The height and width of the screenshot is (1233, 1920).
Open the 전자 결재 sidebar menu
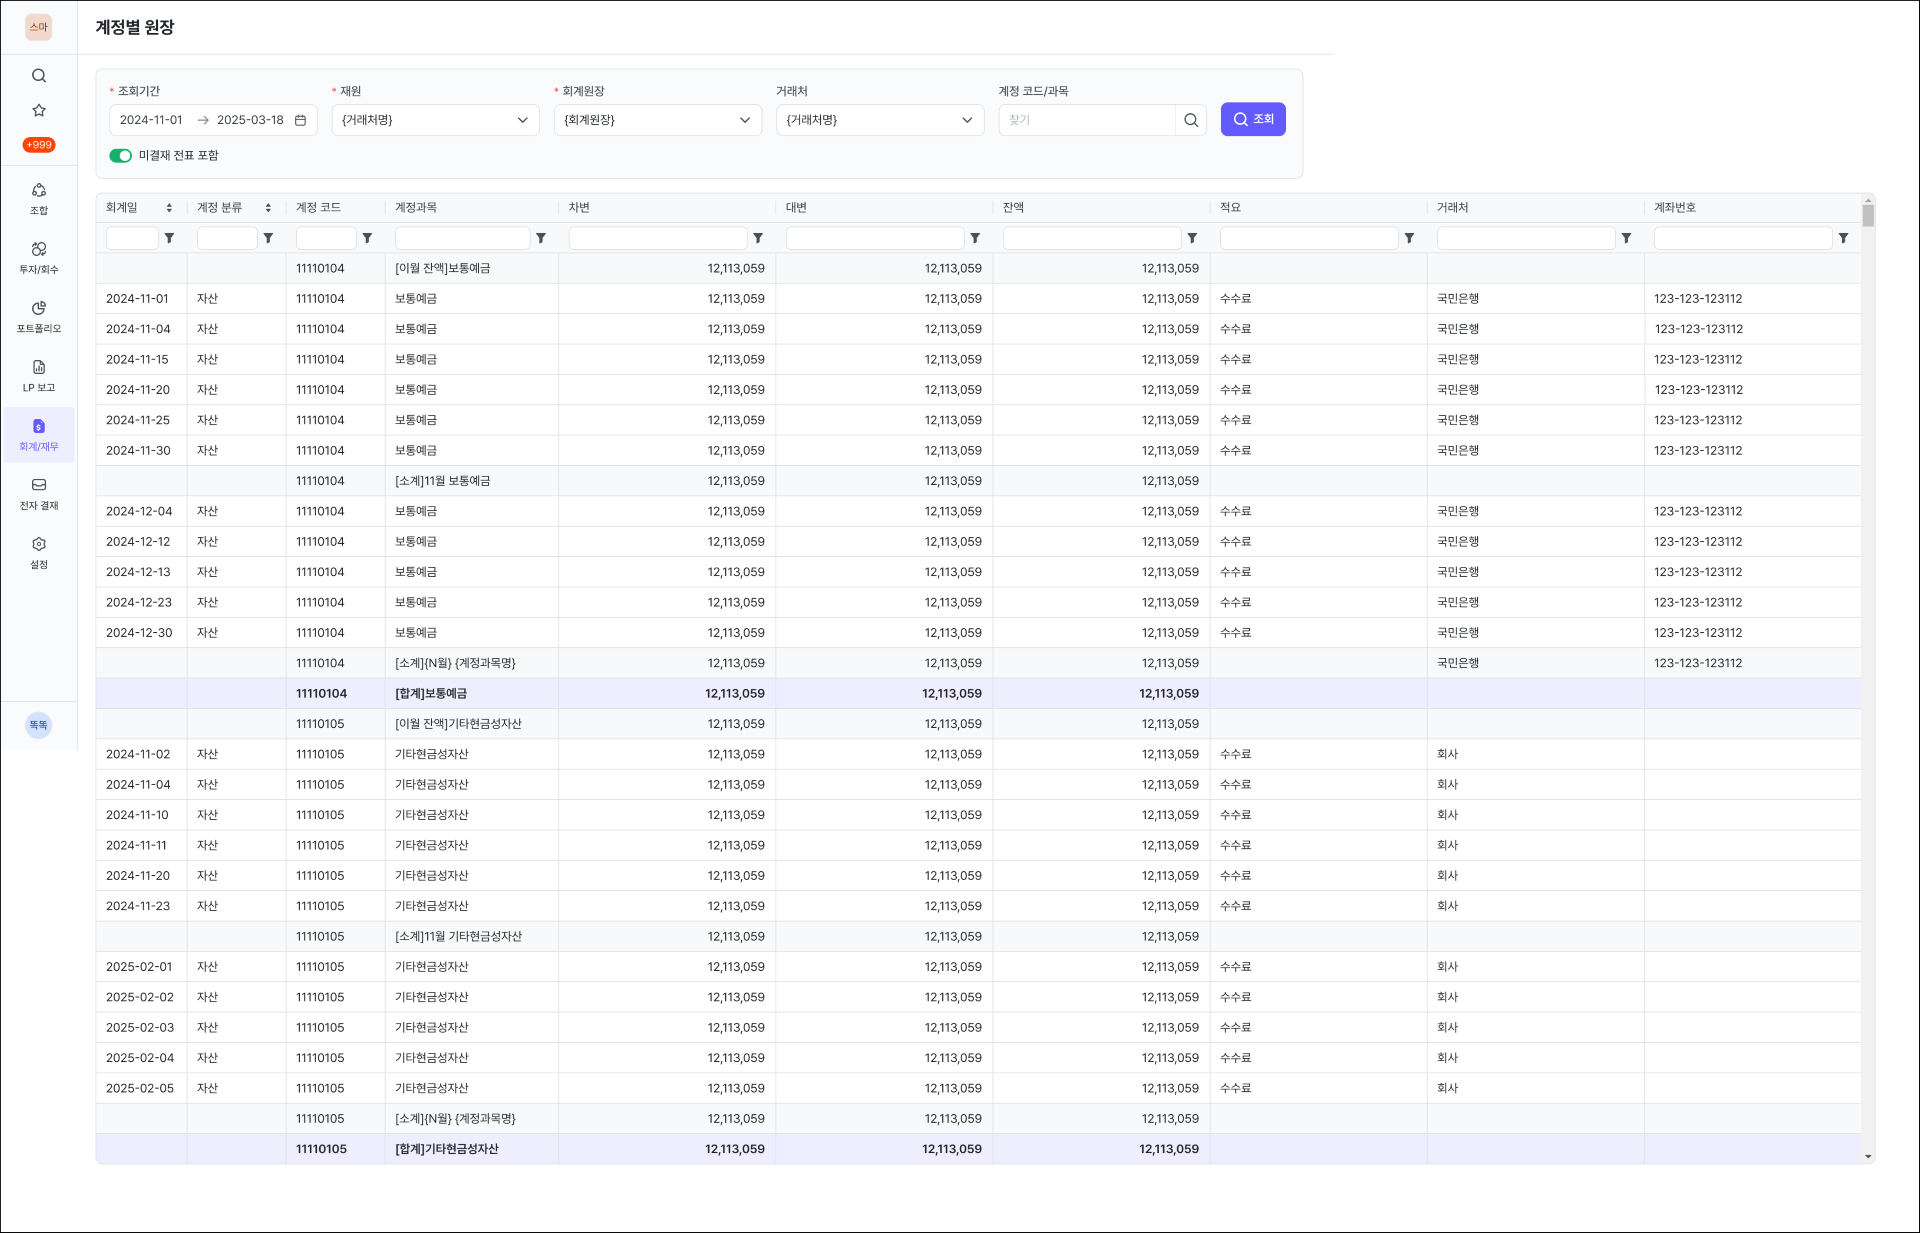coord(39,493)
